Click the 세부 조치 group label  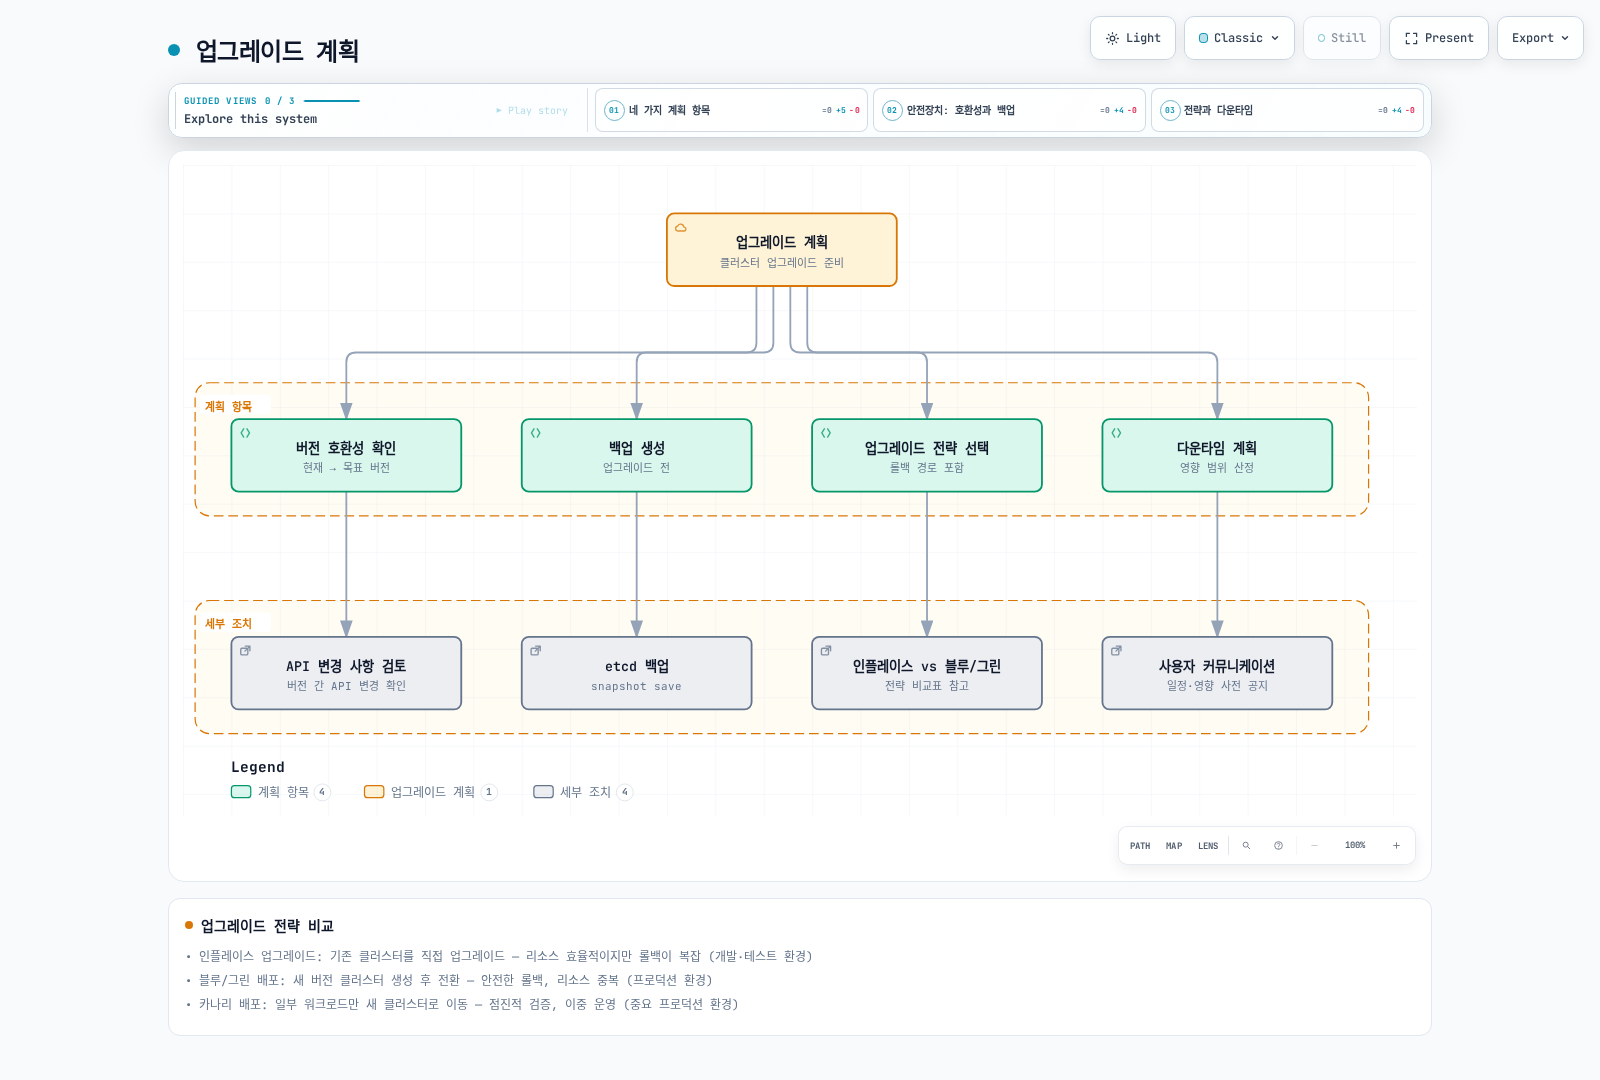click(228, 623)
